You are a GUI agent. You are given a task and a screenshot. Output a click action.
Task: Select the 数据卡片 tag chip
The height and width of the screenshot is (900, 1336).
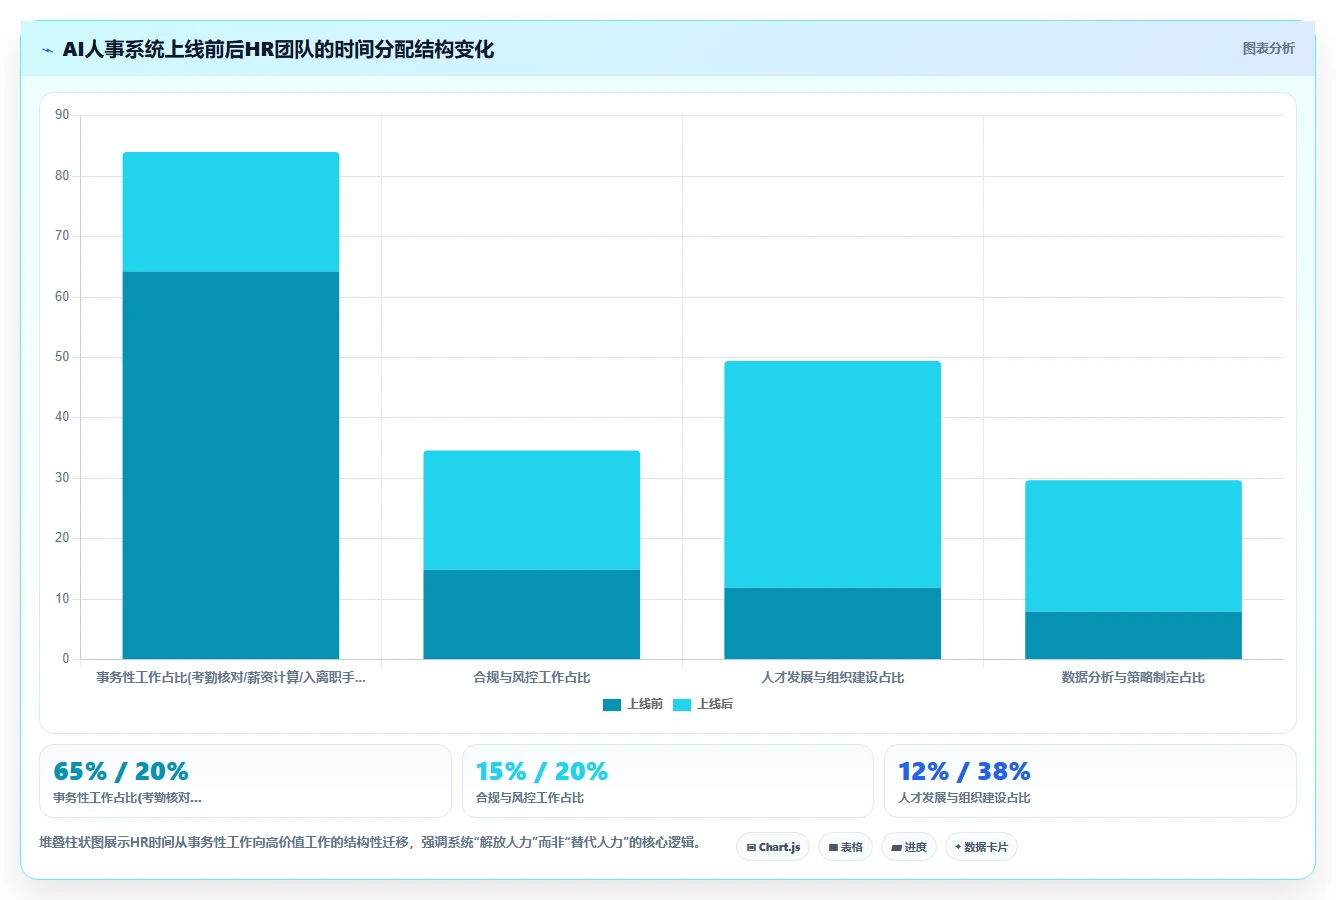pyautogui.click(x=981, y=847)
